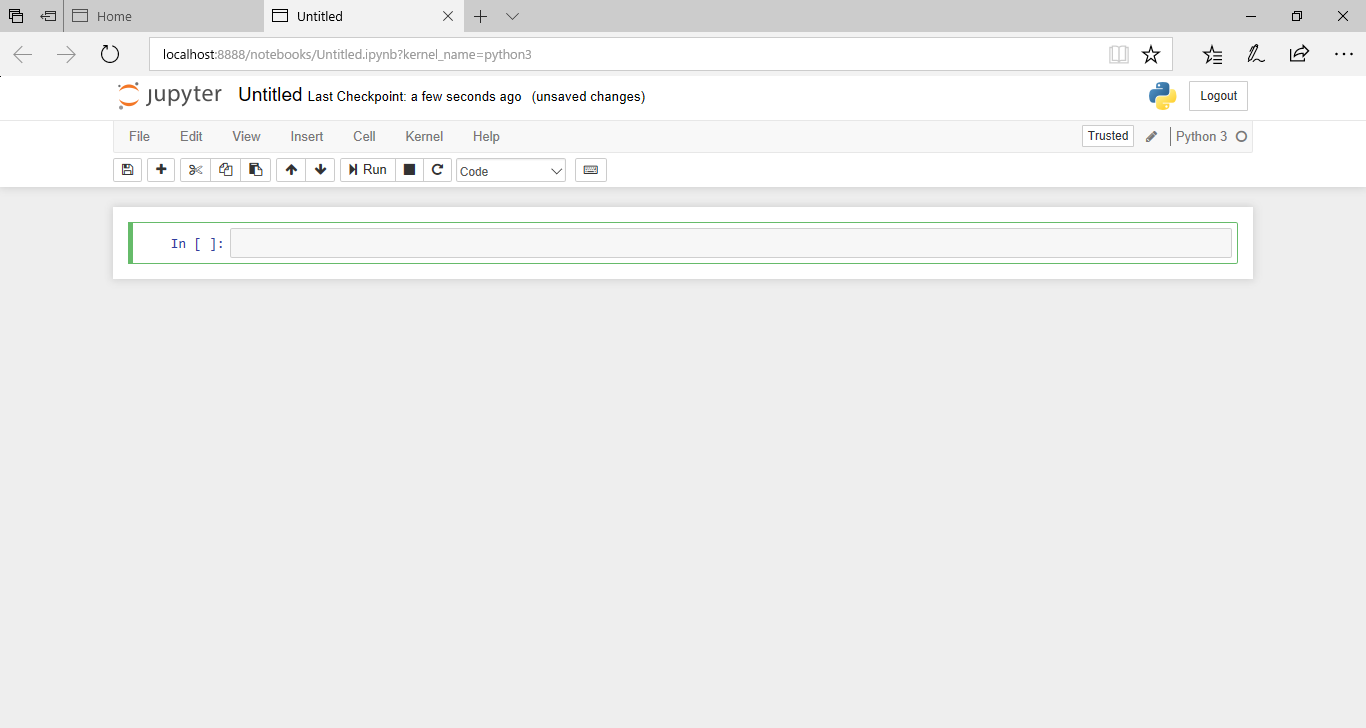Image resolution: width=1366 pixels, height=728 pixels.
Task: Paste a cell using the paste icon
Action: 255,169
